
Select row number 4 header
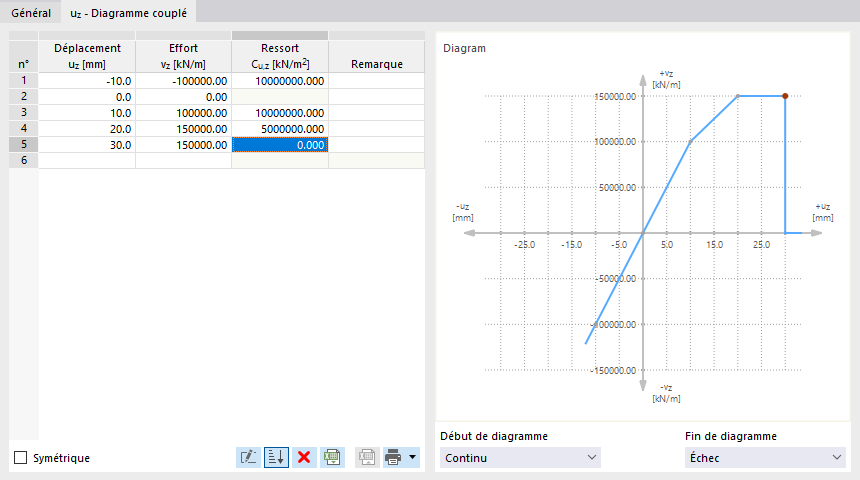(24, 128)
